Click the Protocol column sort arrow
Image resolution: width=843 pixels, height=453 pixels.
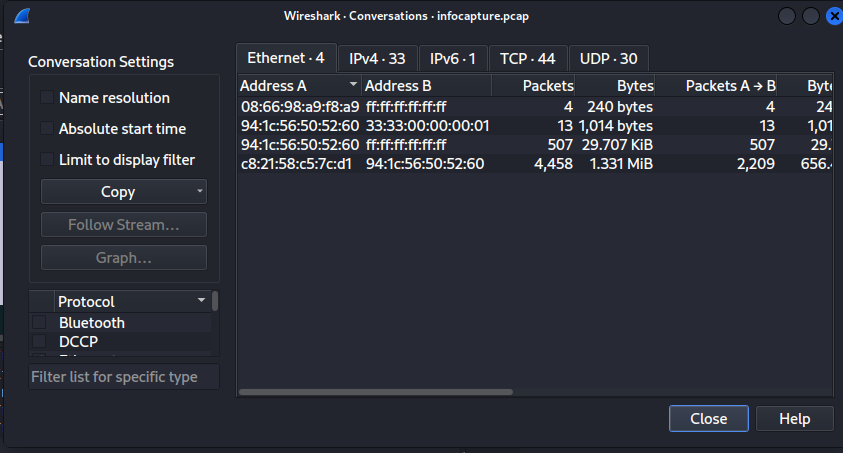pyautogui.click(x=202, y=300)
